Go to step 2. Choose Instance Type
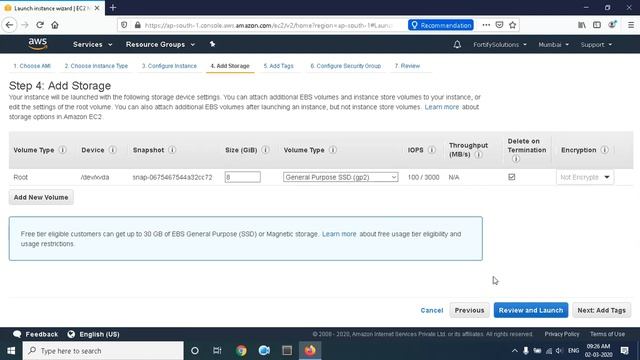Screen dimensions: 640x360 click(x=96, y=66)
